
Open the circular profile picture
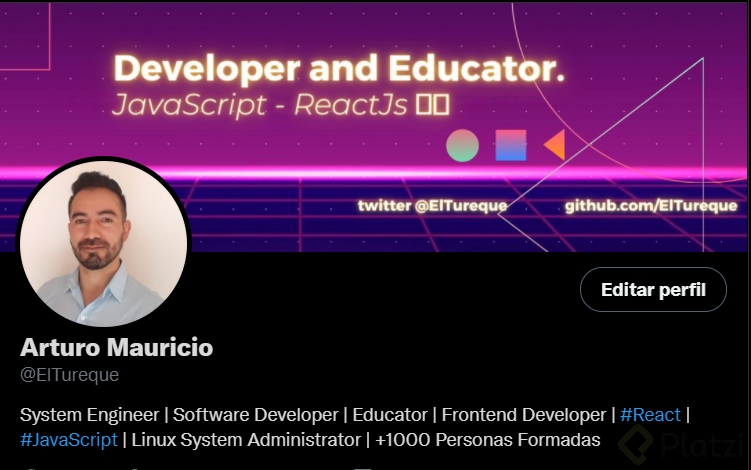[103, 243]
